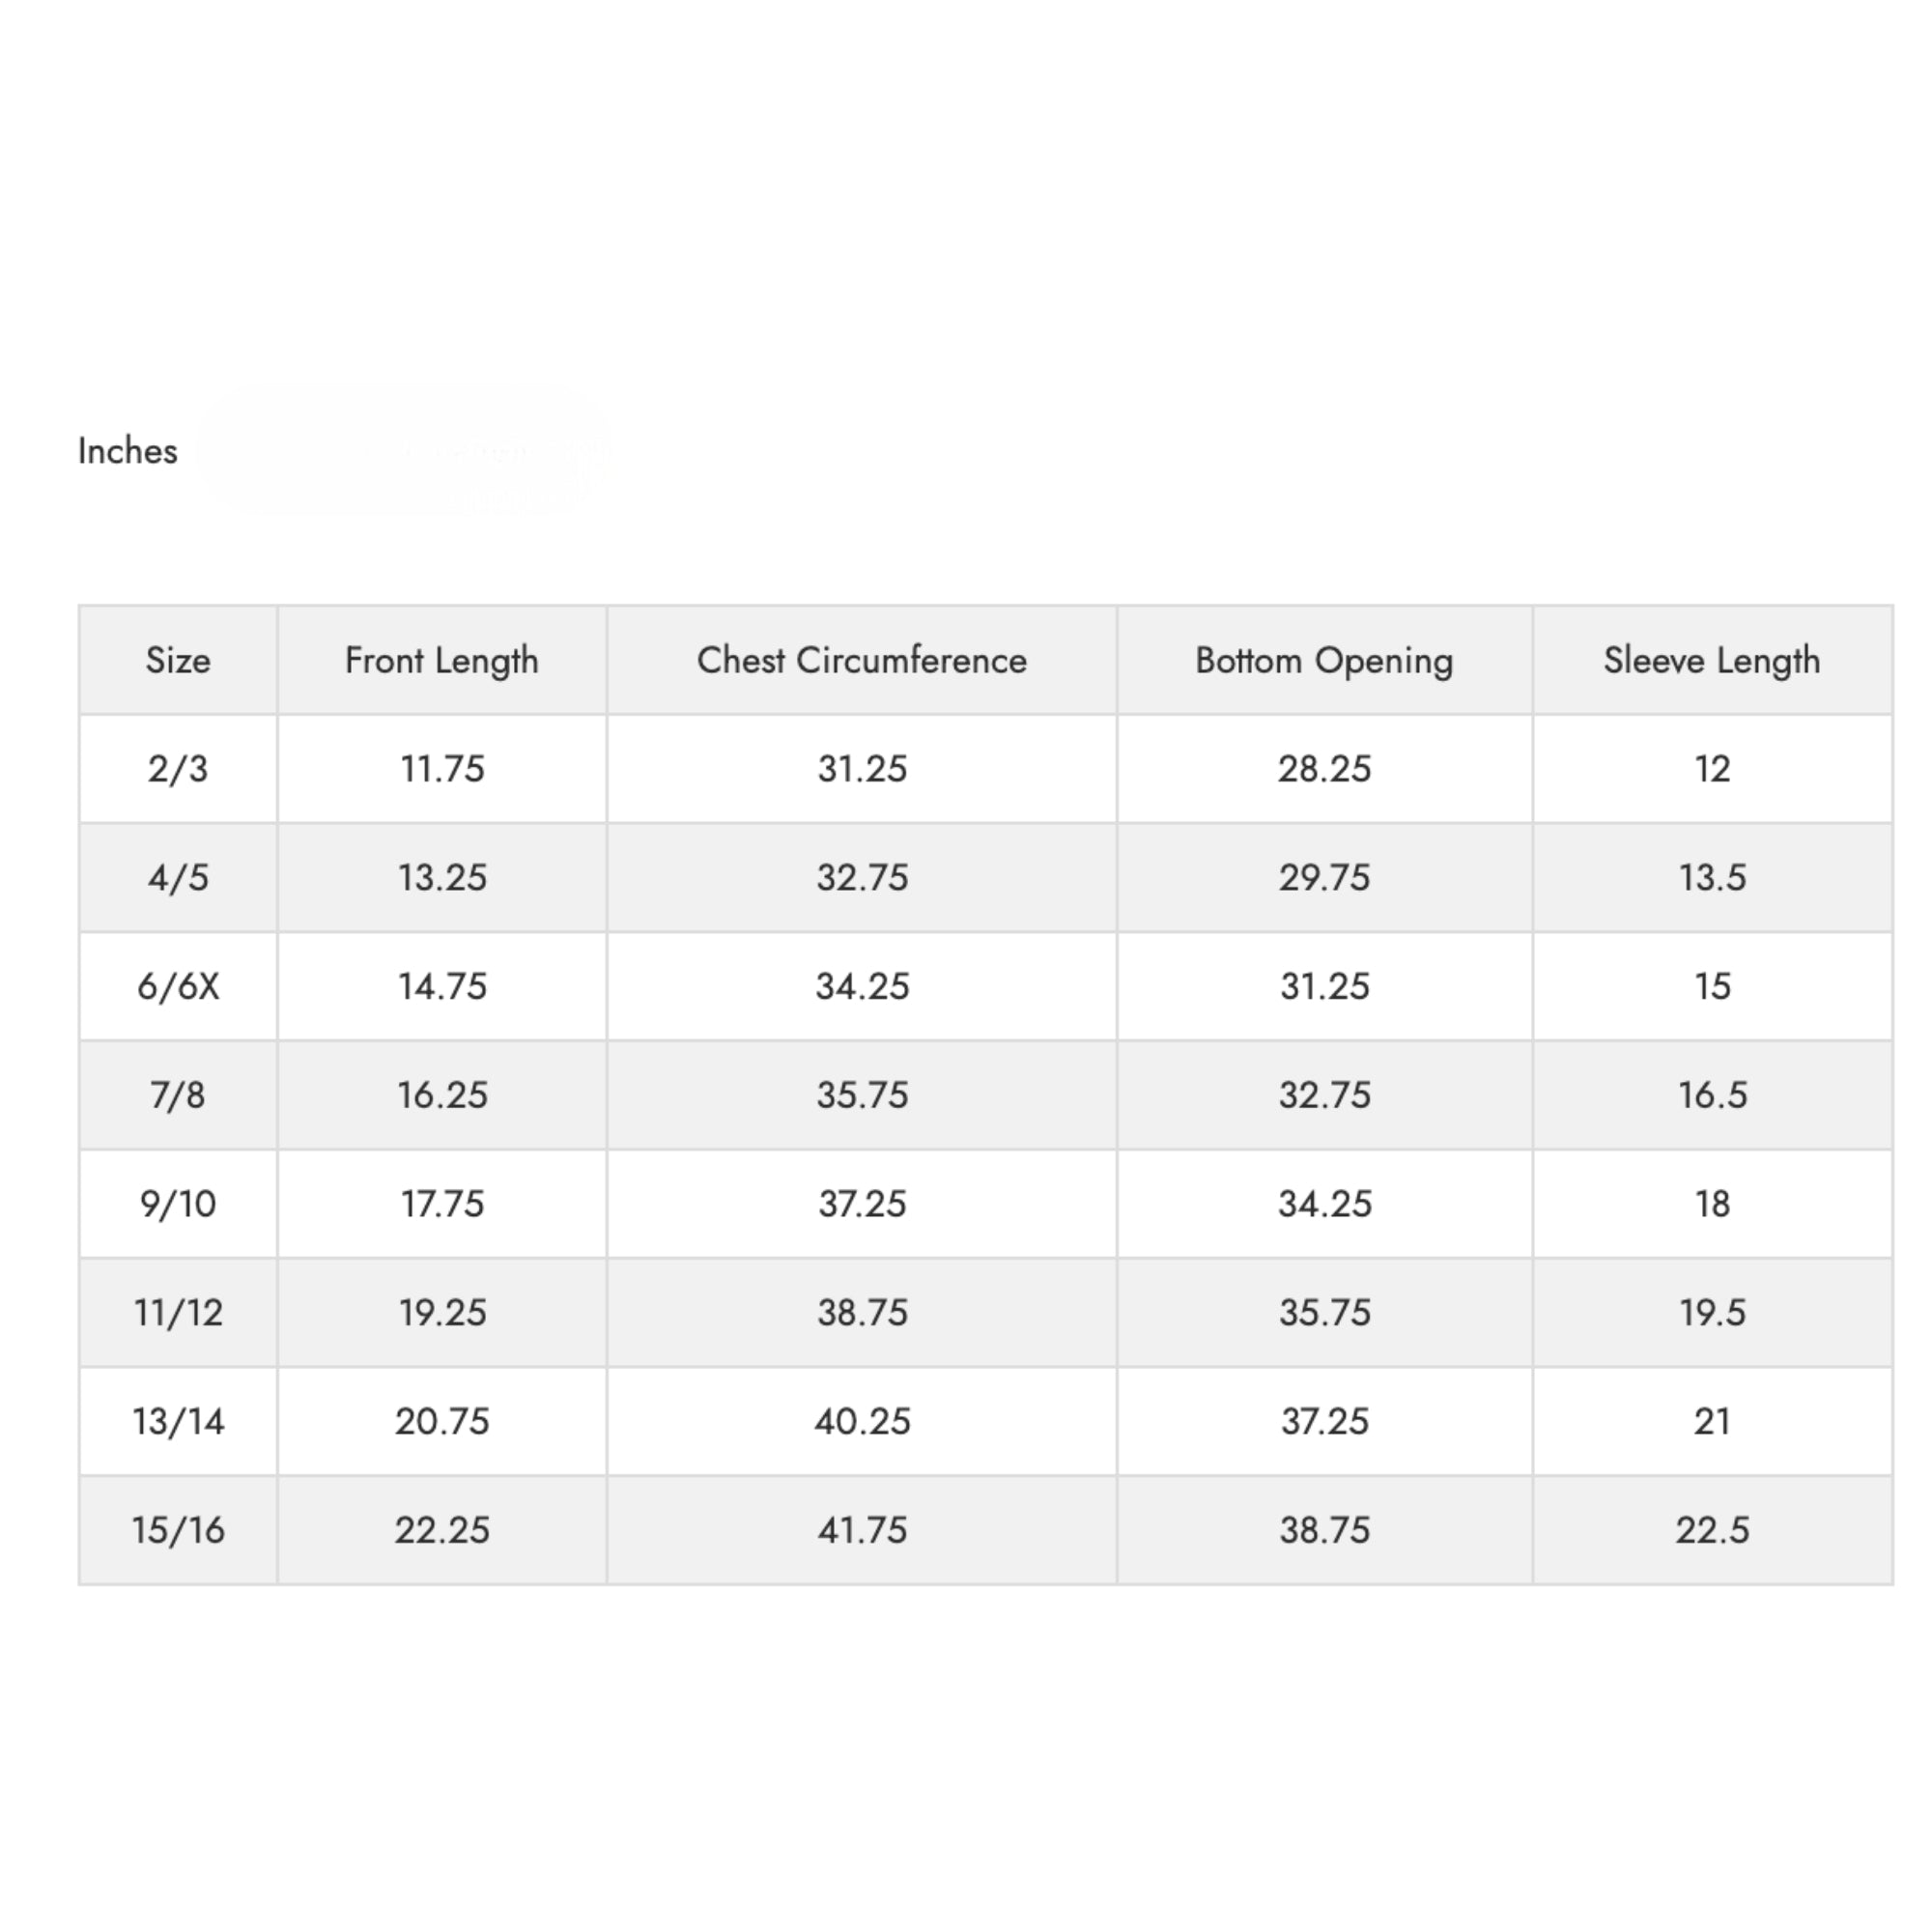The image size is (1932, 1932).
Task: Click the 29.75 bottom opening cell
Action: coord(1324,878)
